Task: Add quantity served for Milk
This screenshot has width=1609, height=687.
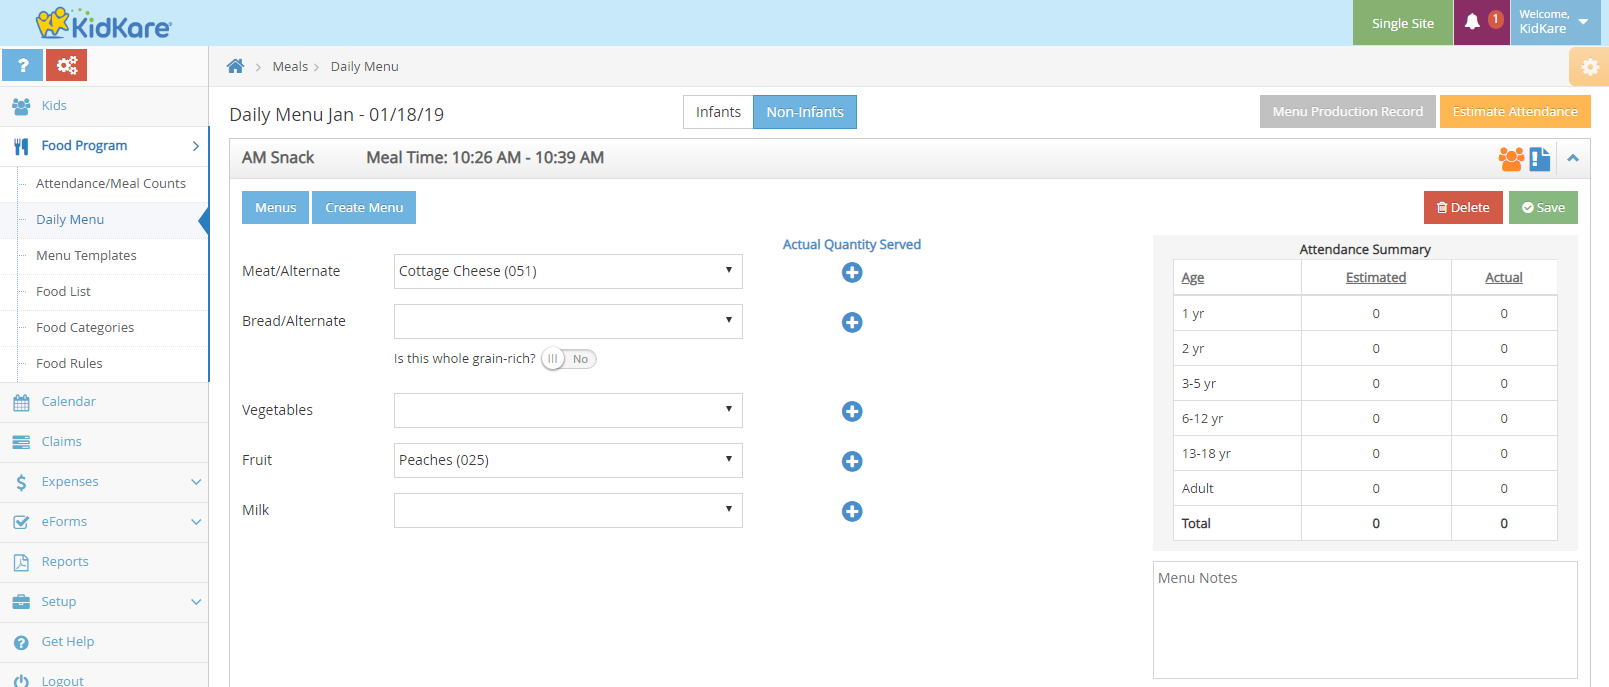Action: (x=852, y=511)
